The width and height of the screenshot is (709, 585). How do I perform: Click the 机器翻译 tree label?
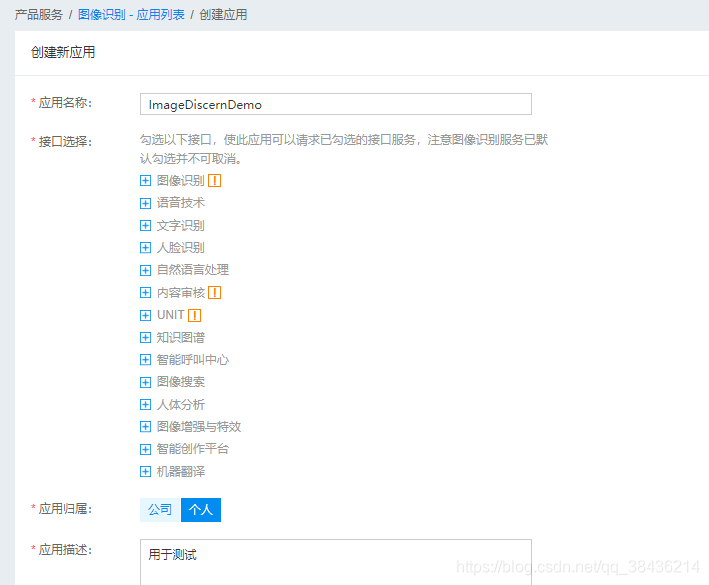pyautogui.click(x=180, y=472)
